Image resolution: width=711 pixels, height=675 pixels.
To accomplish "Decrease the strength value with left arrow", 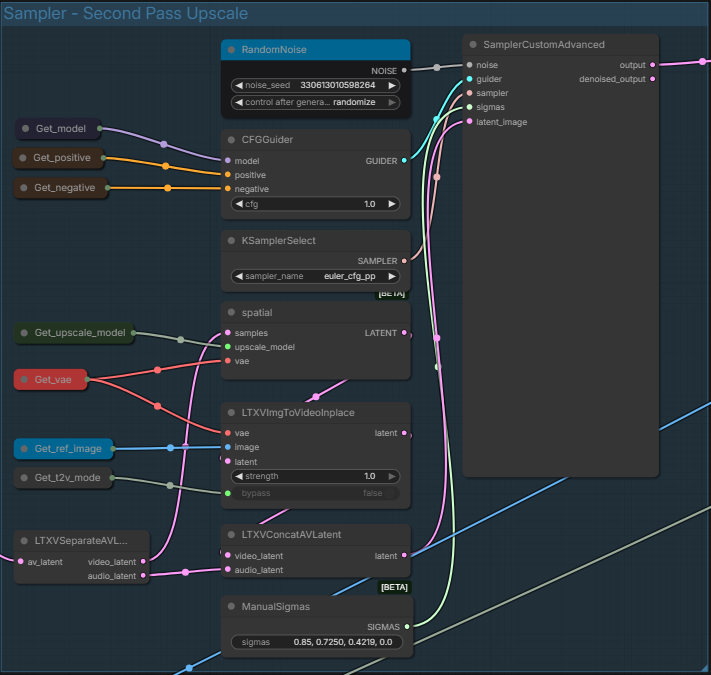I will click(x=237, y=477).
